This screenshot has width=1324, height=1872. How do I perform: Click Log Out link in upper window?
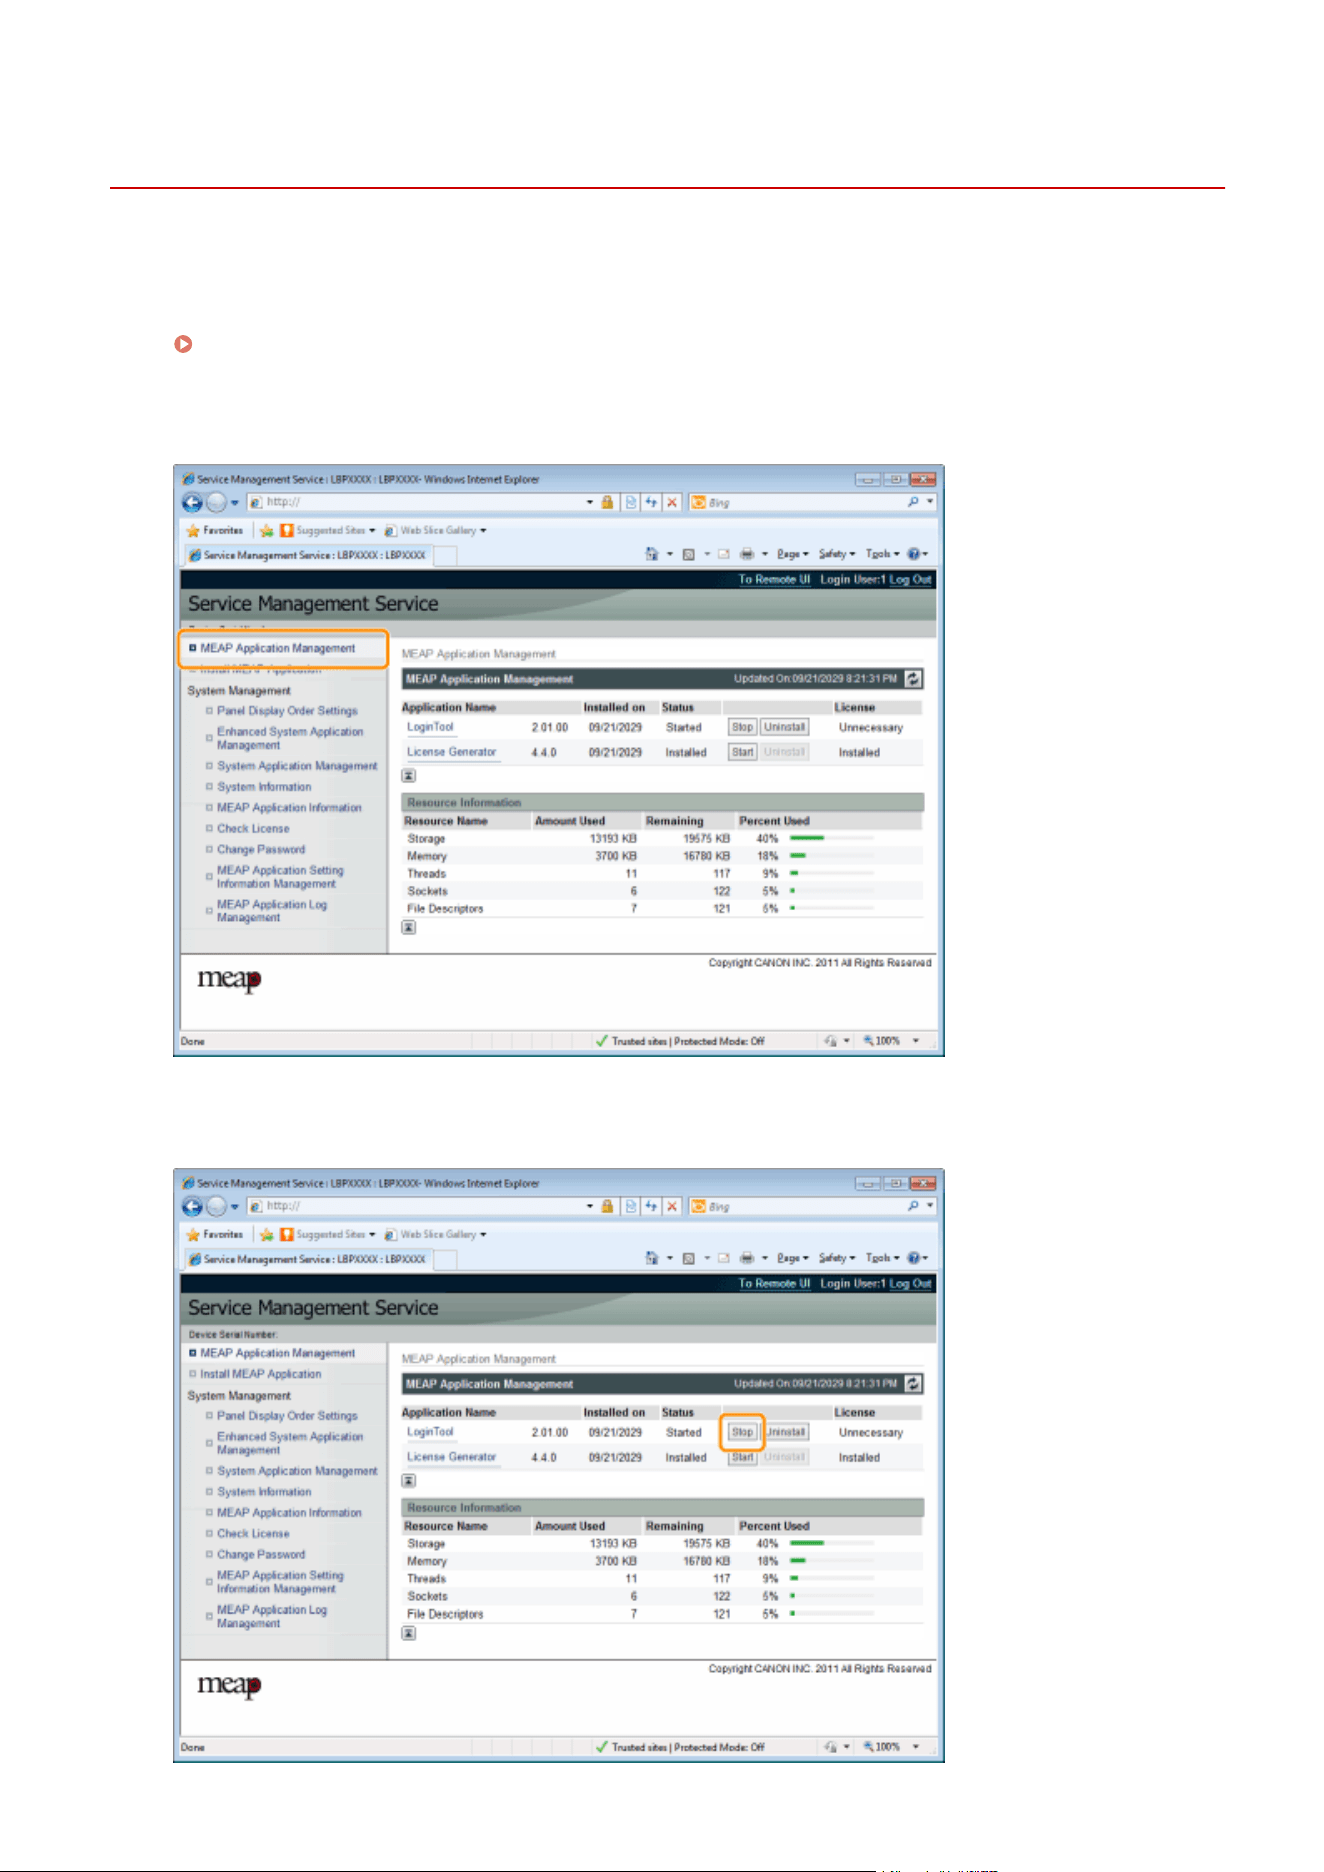coord(910,580)
